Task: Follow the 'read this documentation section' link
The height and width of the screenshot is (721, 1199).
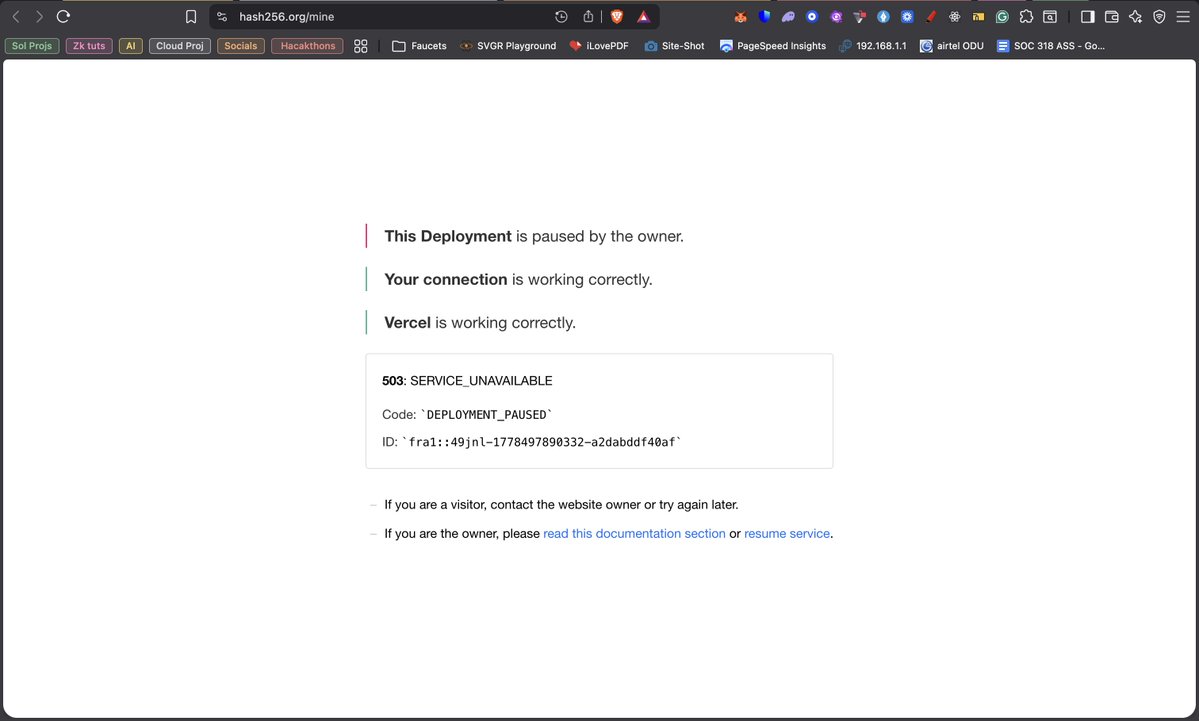Action: point(634,534)
